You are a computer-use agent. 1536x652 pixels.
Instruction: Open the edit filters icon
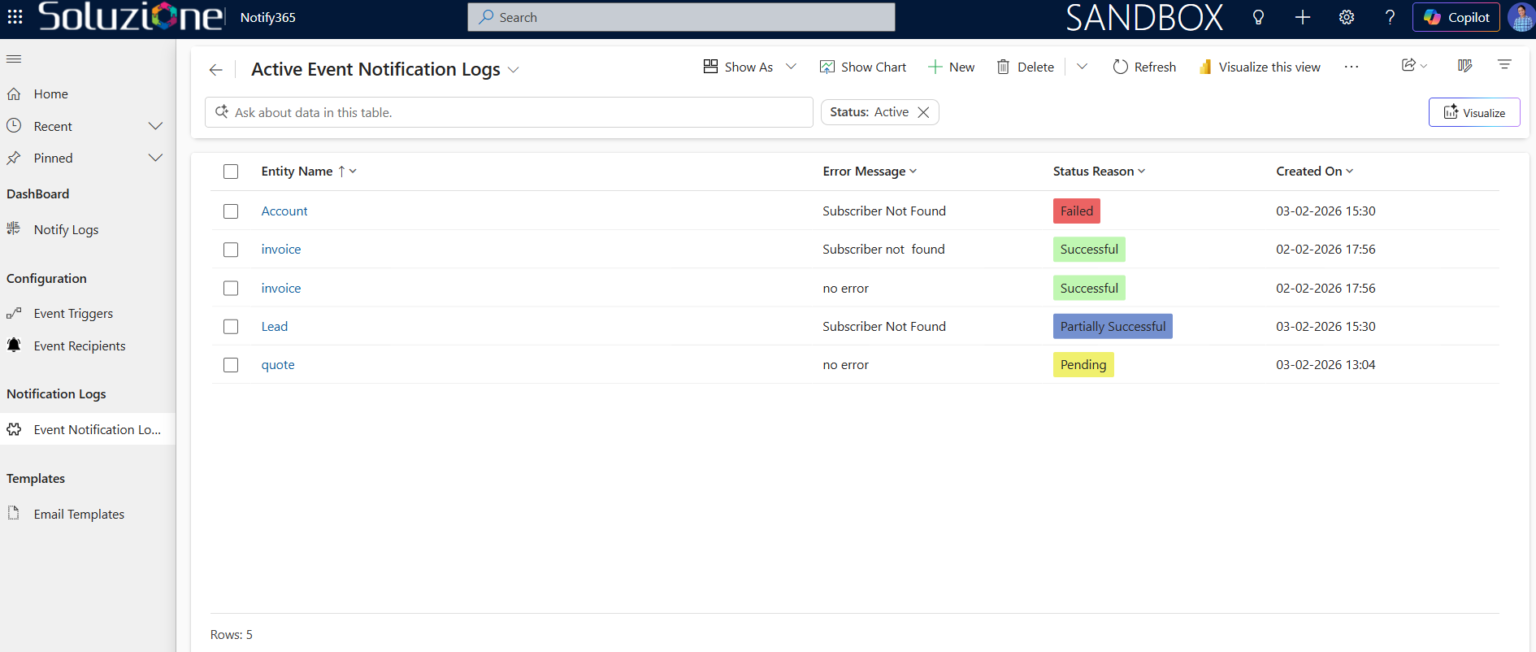(x=1504, y=65)
